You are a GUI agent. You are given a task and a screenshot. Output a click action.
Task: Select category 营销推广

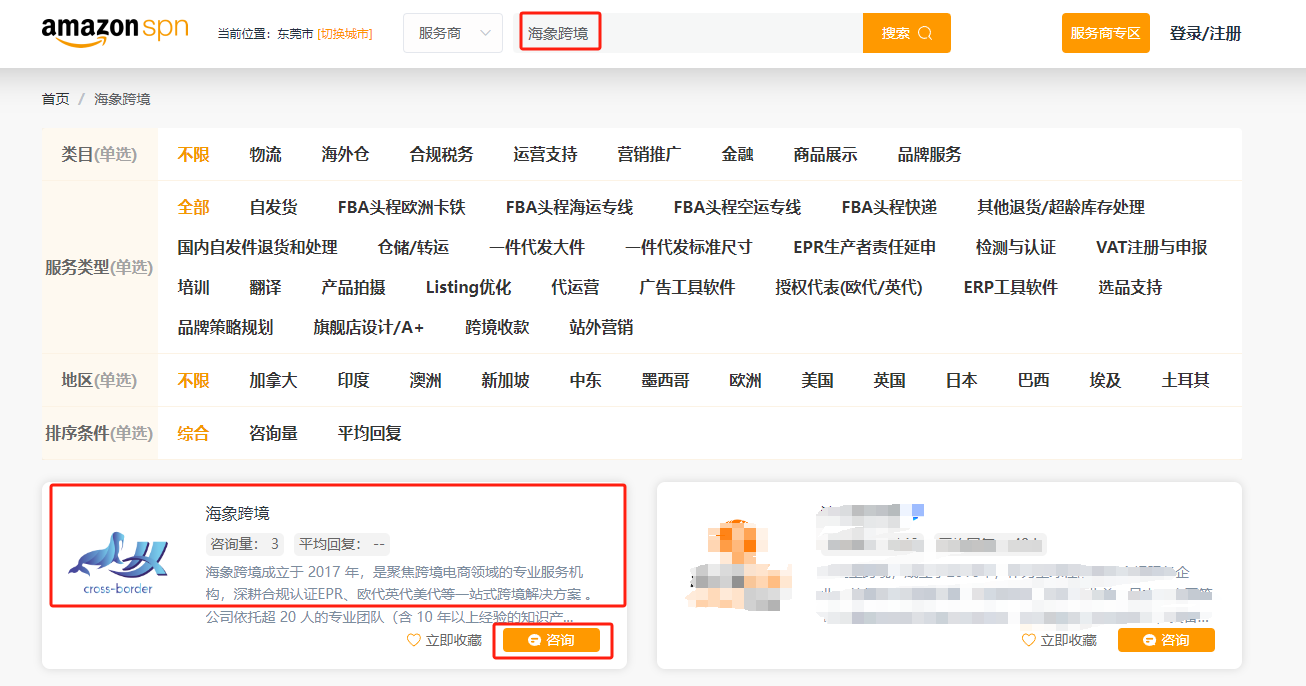[x=650, y=154]
